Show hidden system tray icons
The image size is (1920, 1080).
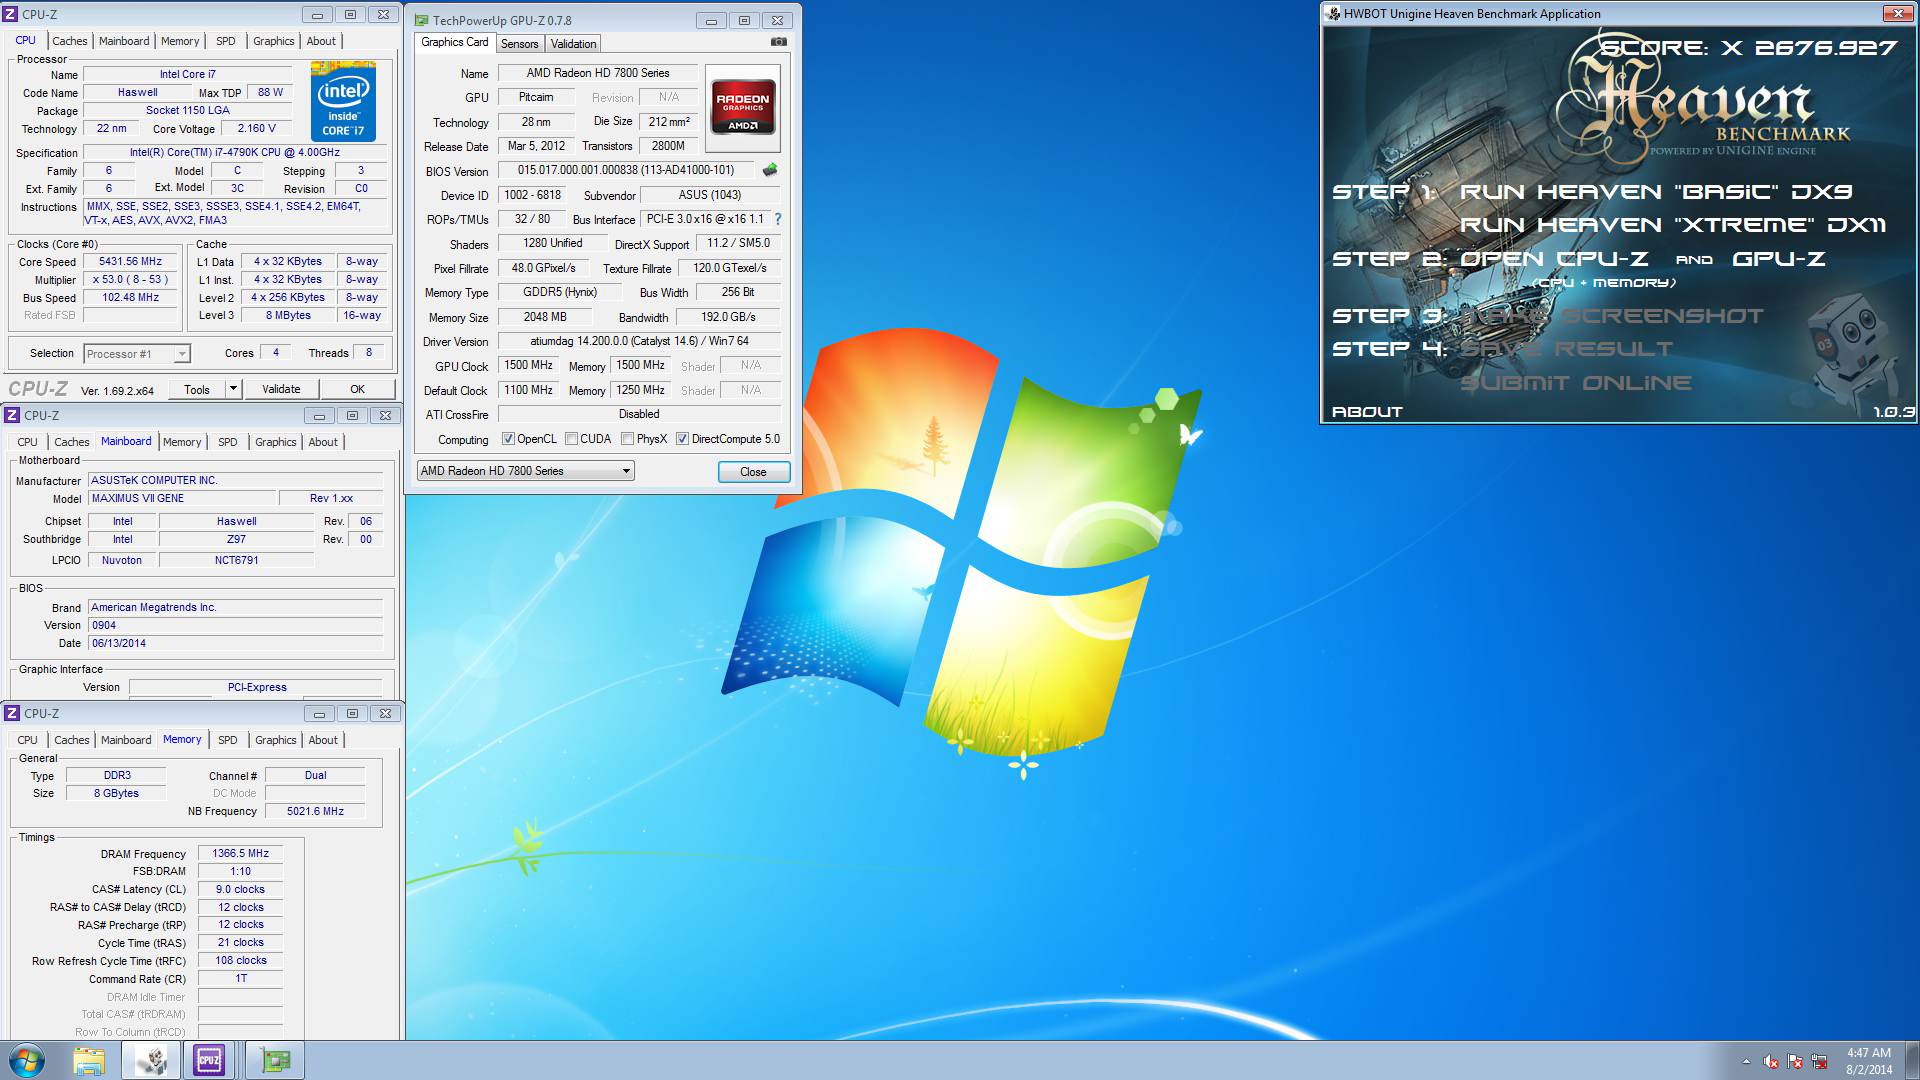[x=1746, y=1062]
